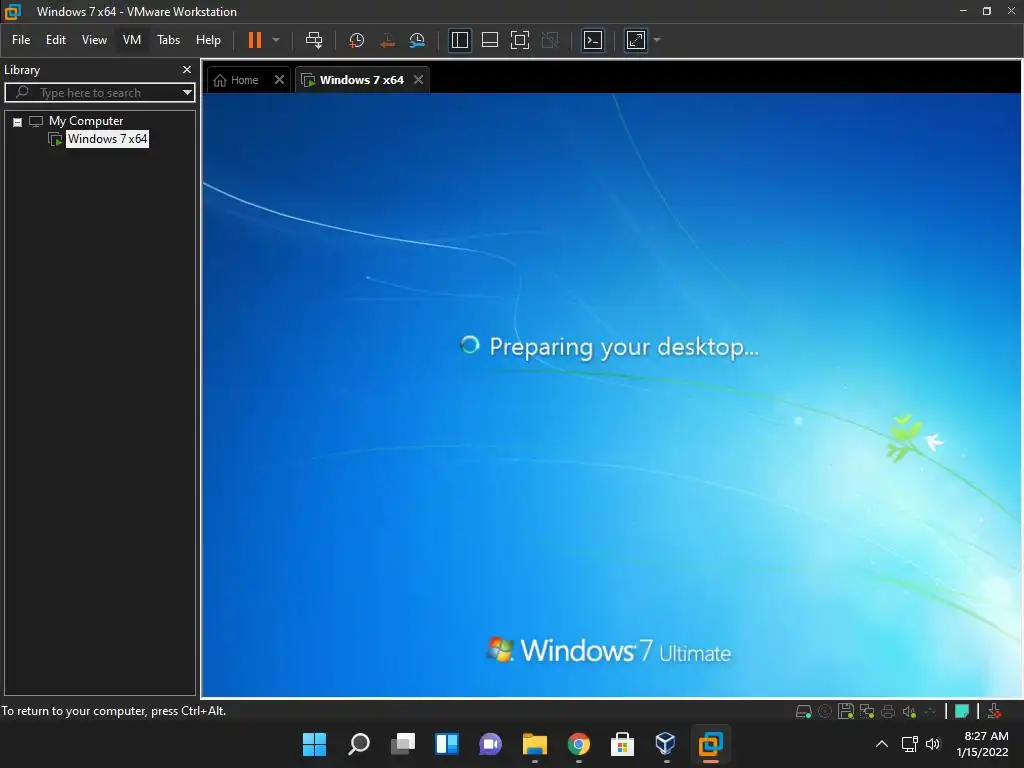Open the network tray icon
Image resolution: width=1024 pixels, height=768 pixels.
(x=910, y=744)
